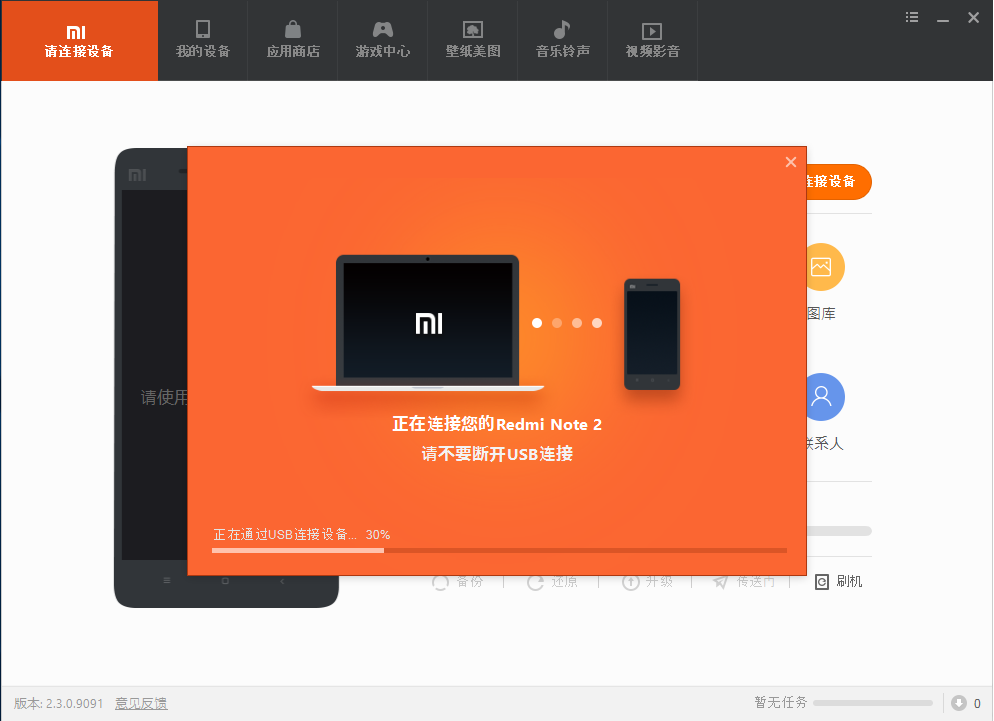
Task: Switch to the 应用商店 tab
Action: point(293,40)
